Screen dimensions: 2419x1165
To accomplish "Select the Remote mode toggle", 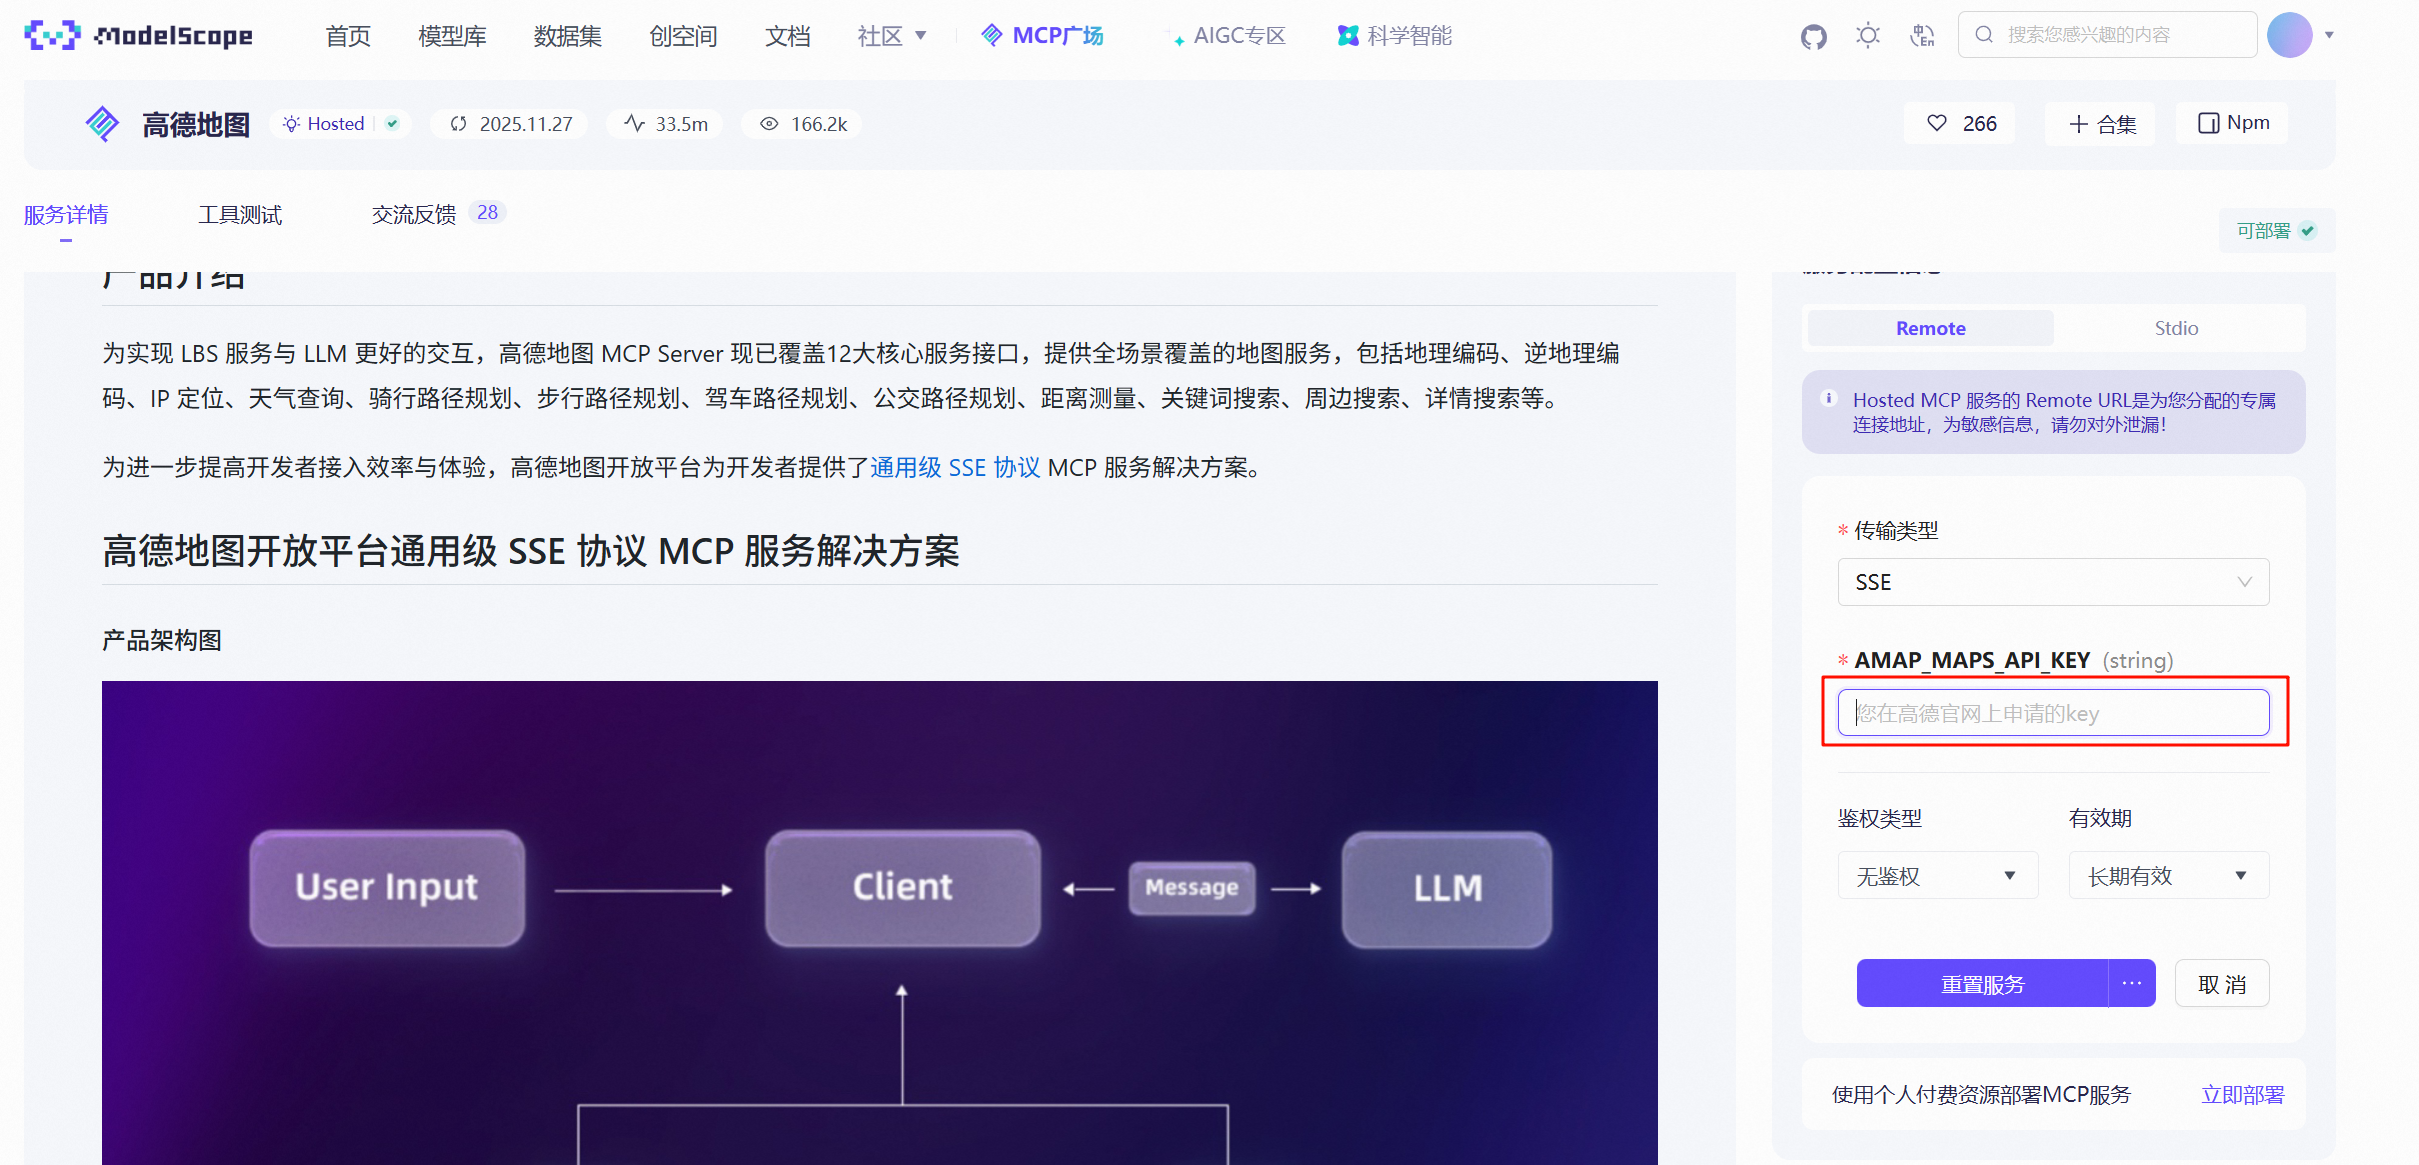I will point(1930,328).
